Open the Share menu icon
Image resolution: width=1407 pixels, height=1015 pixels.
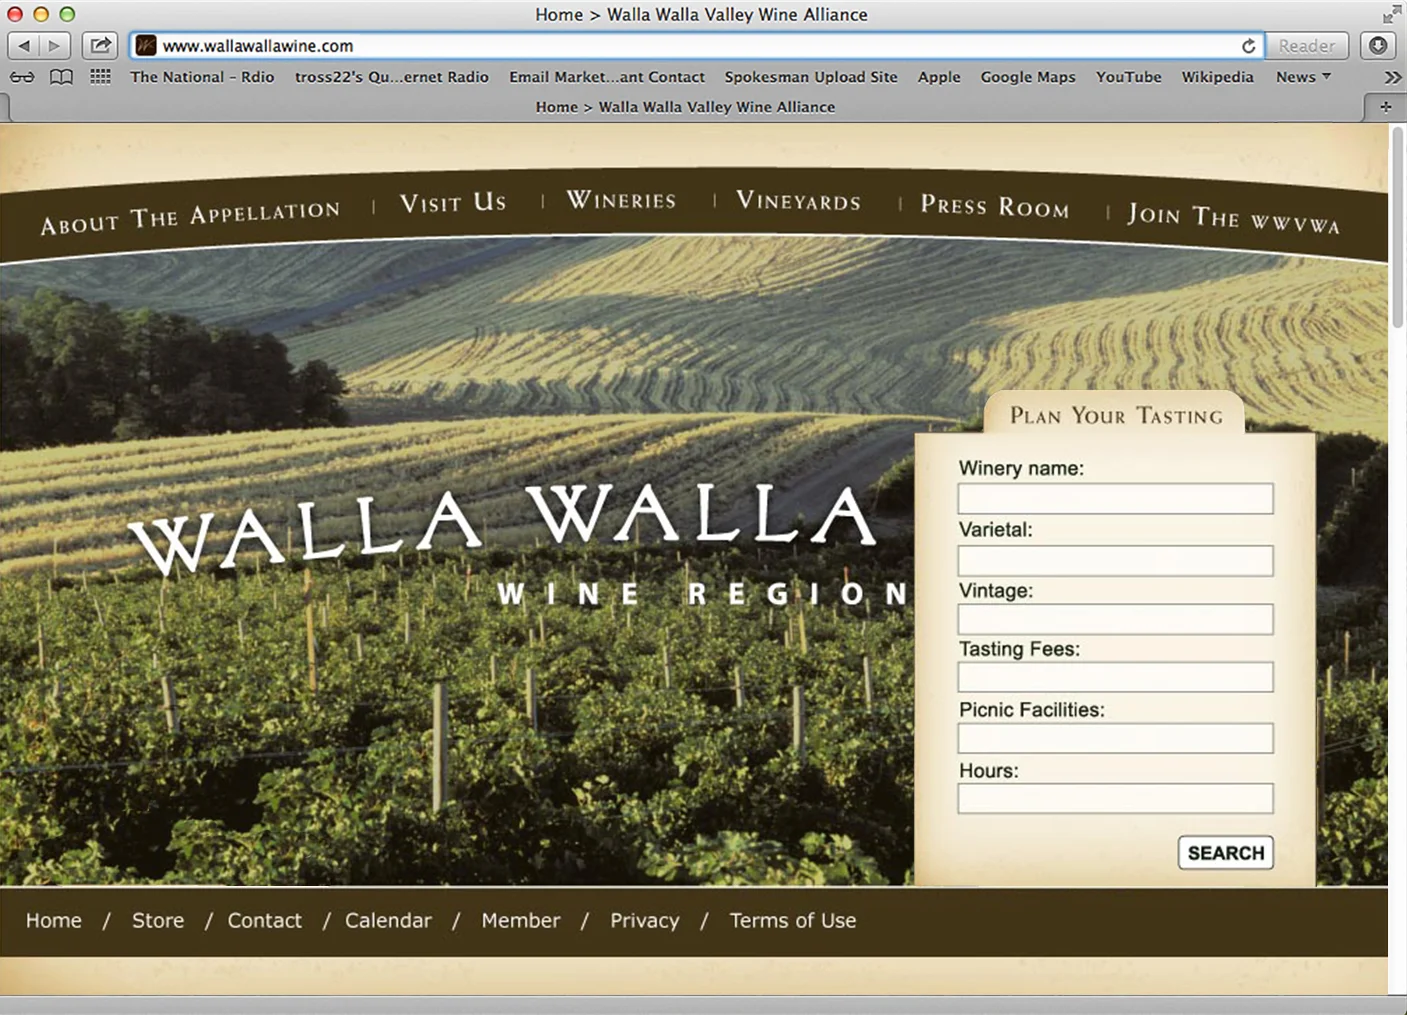(100, 46)
